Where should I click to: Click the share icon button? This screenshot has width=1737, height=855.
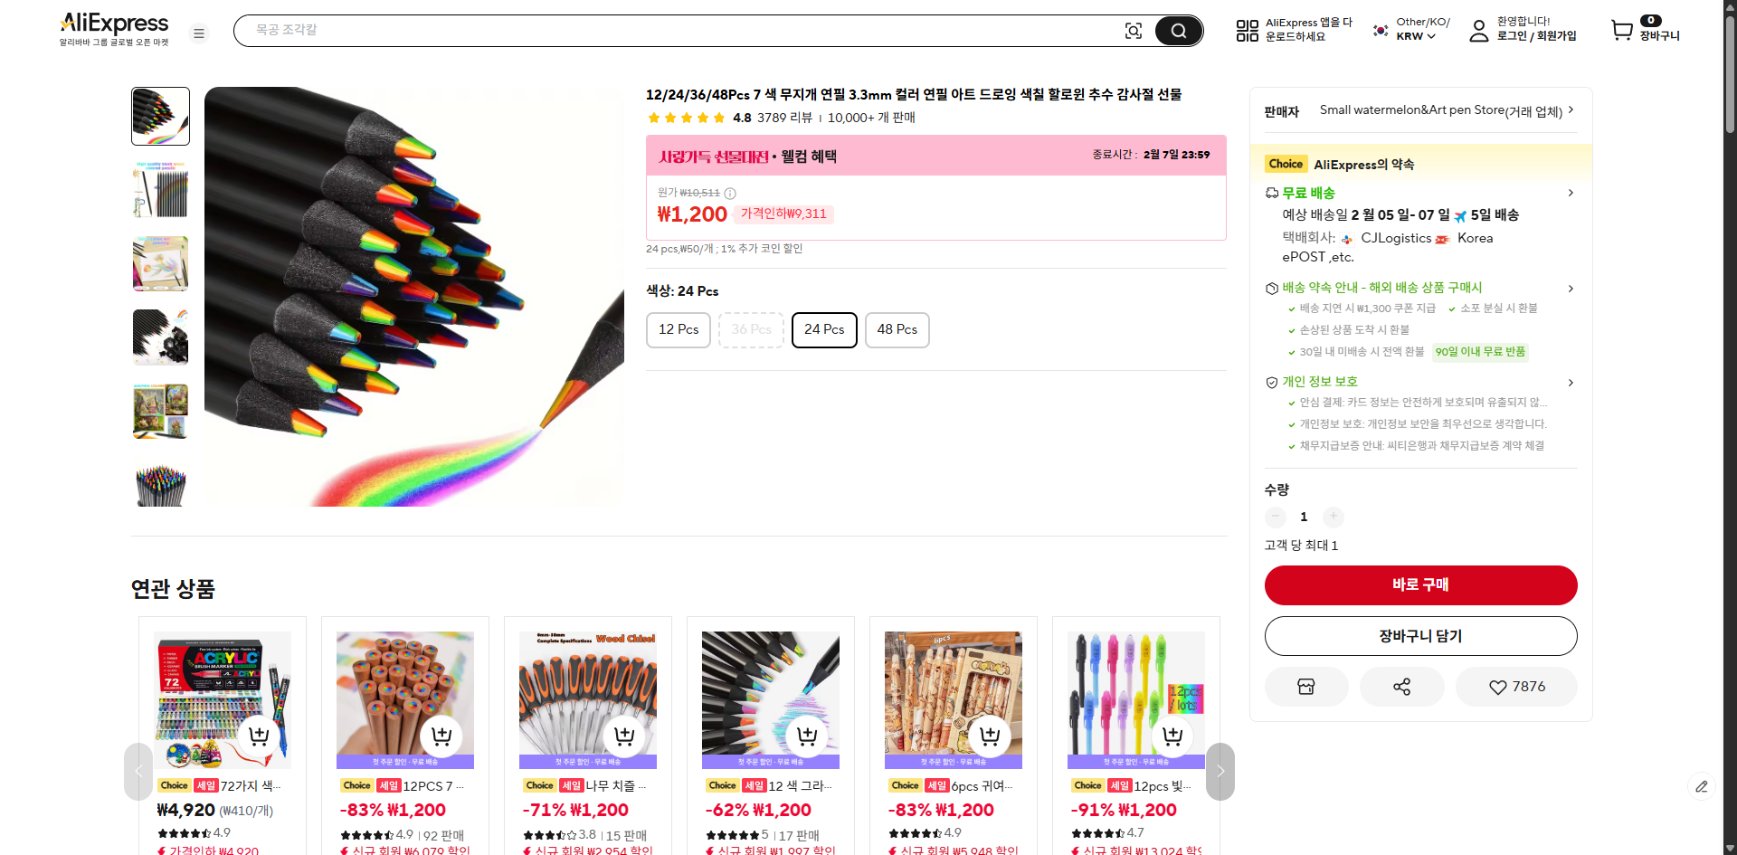point(1401,687)
